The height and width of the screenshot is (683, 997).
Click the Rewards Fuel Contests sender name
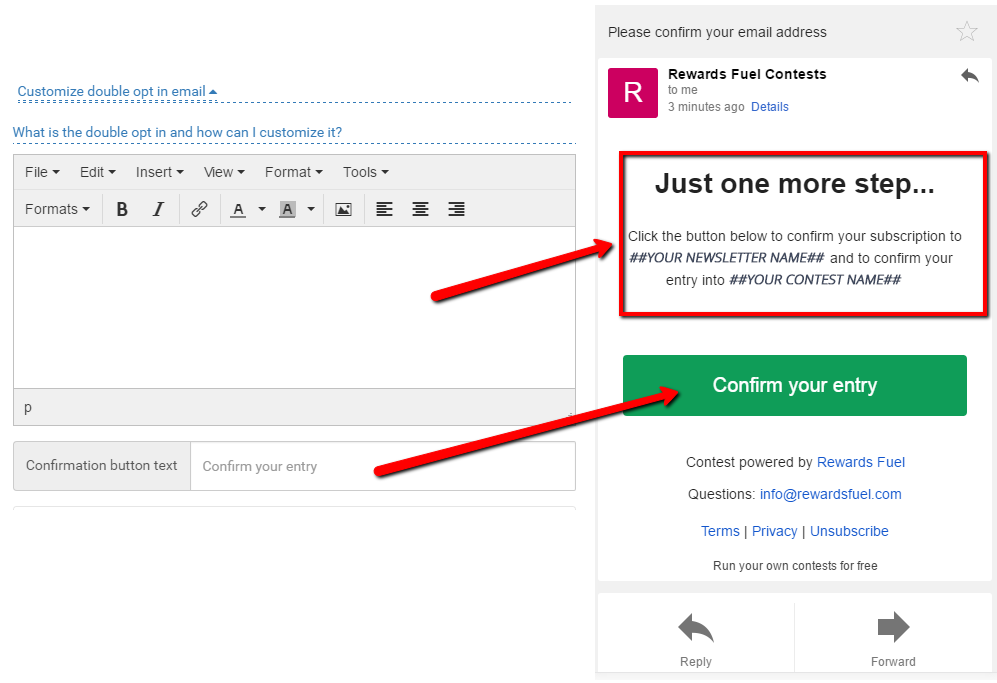(747, 74)
